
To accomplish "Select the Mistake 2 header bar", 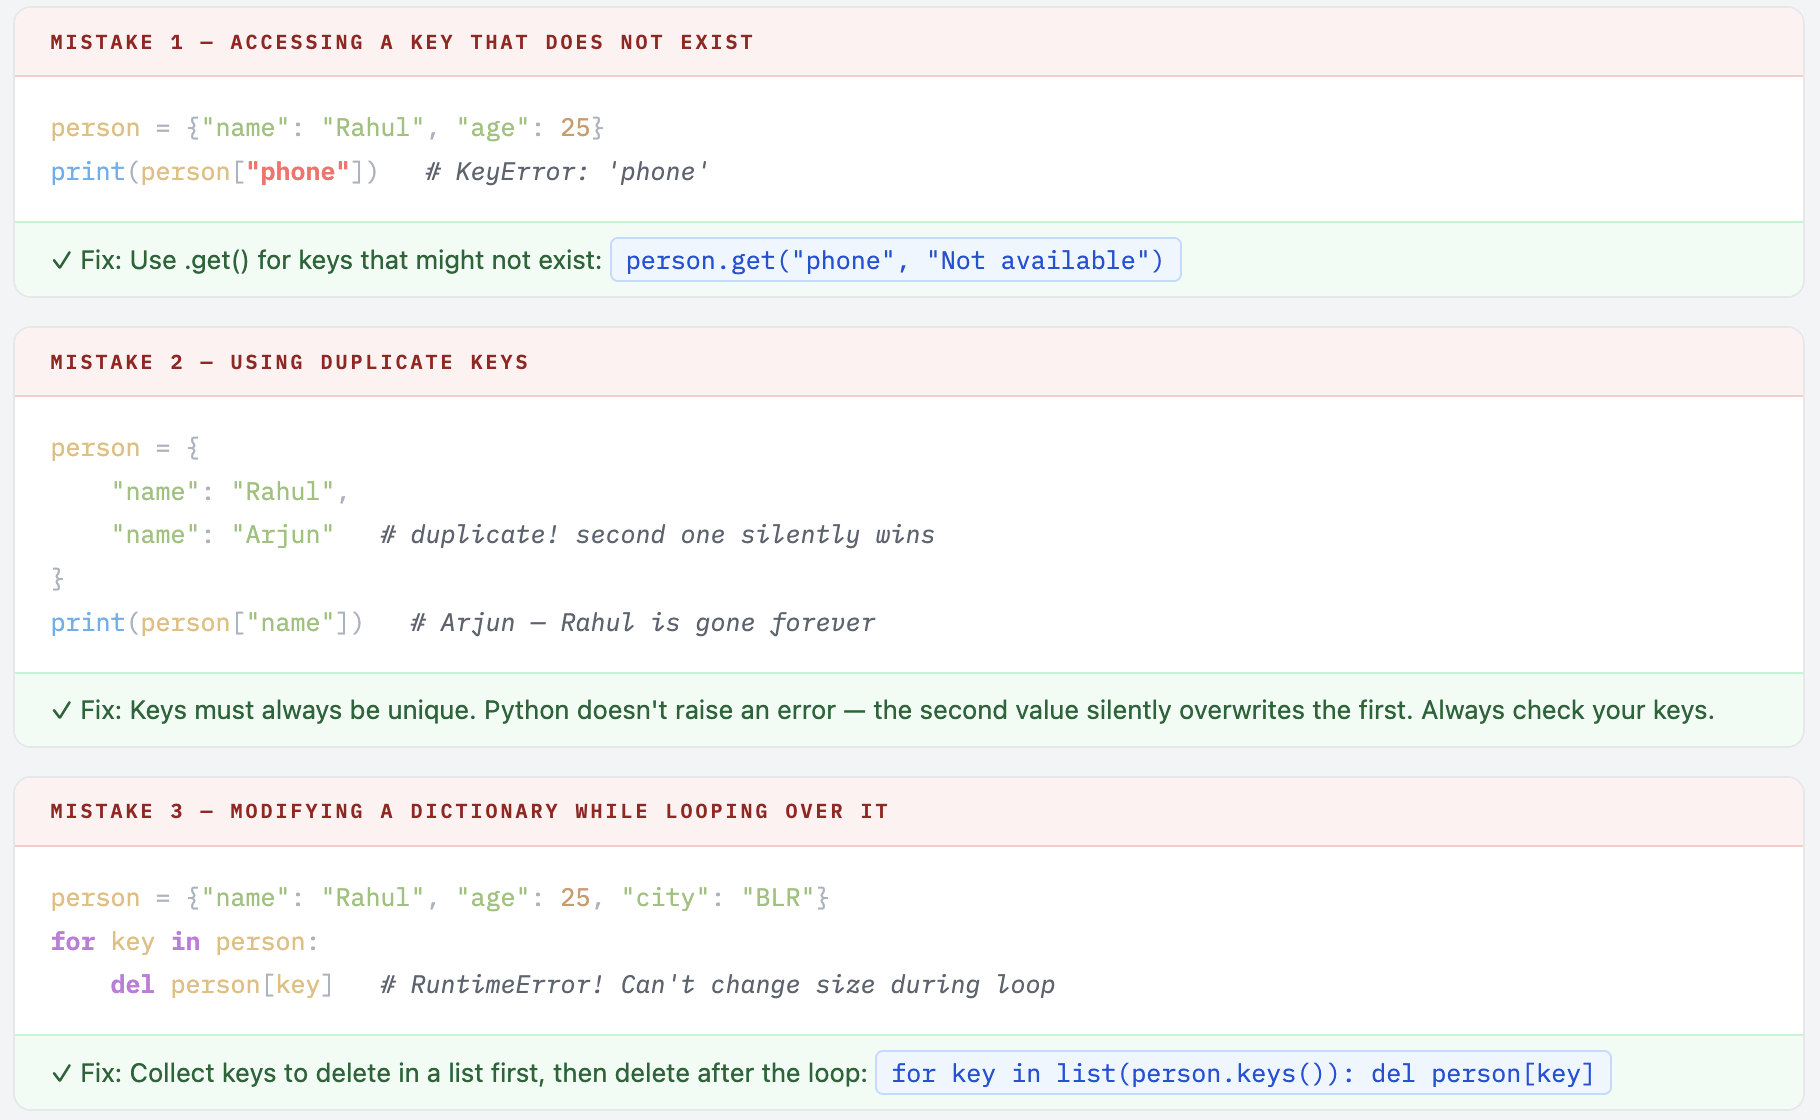I will pyautogui.click(x=290, y=362).
